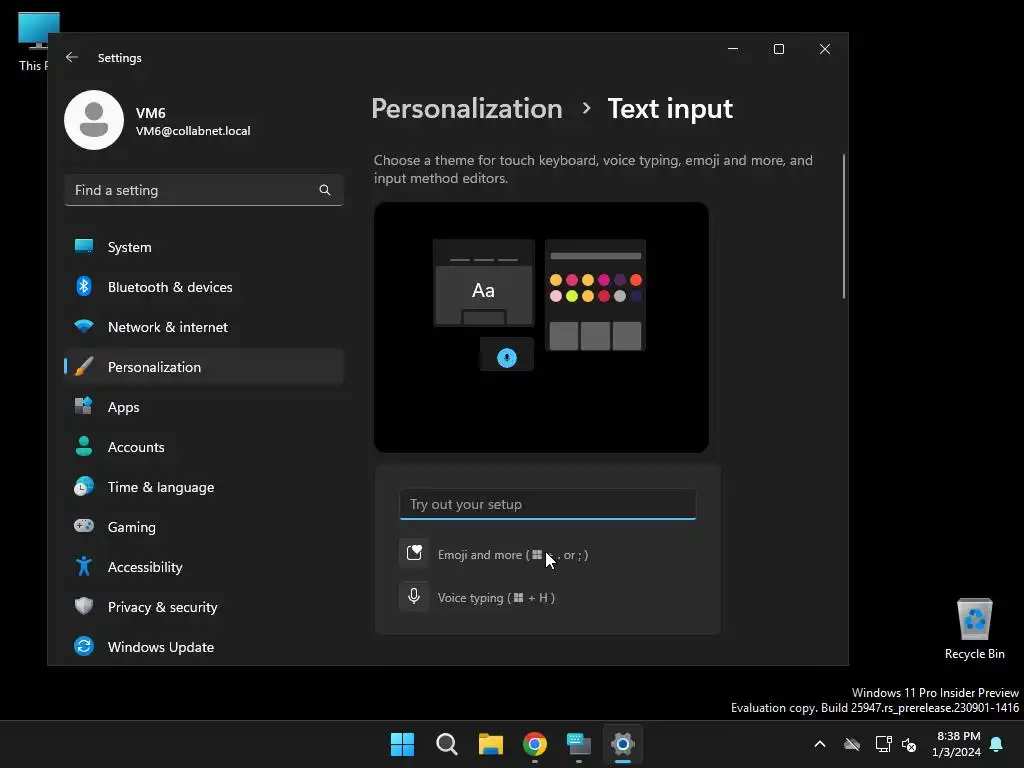1024x768 pixels.
Task: Click the muted volume icon in system tray
Action: pos(909,744)
